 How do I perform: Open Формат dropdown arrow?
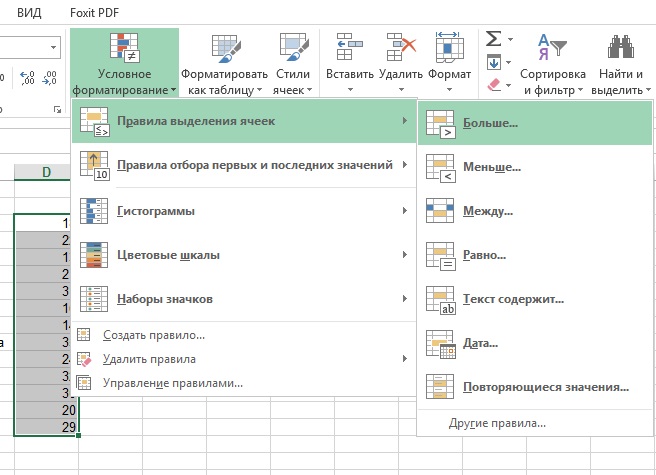449,89
